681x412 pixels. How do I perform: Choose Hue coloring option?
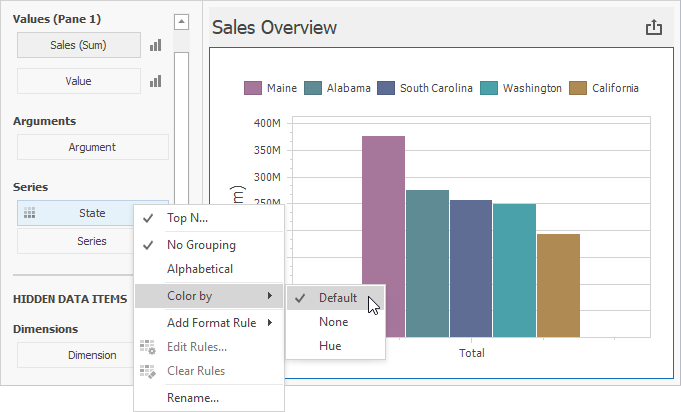330,346
